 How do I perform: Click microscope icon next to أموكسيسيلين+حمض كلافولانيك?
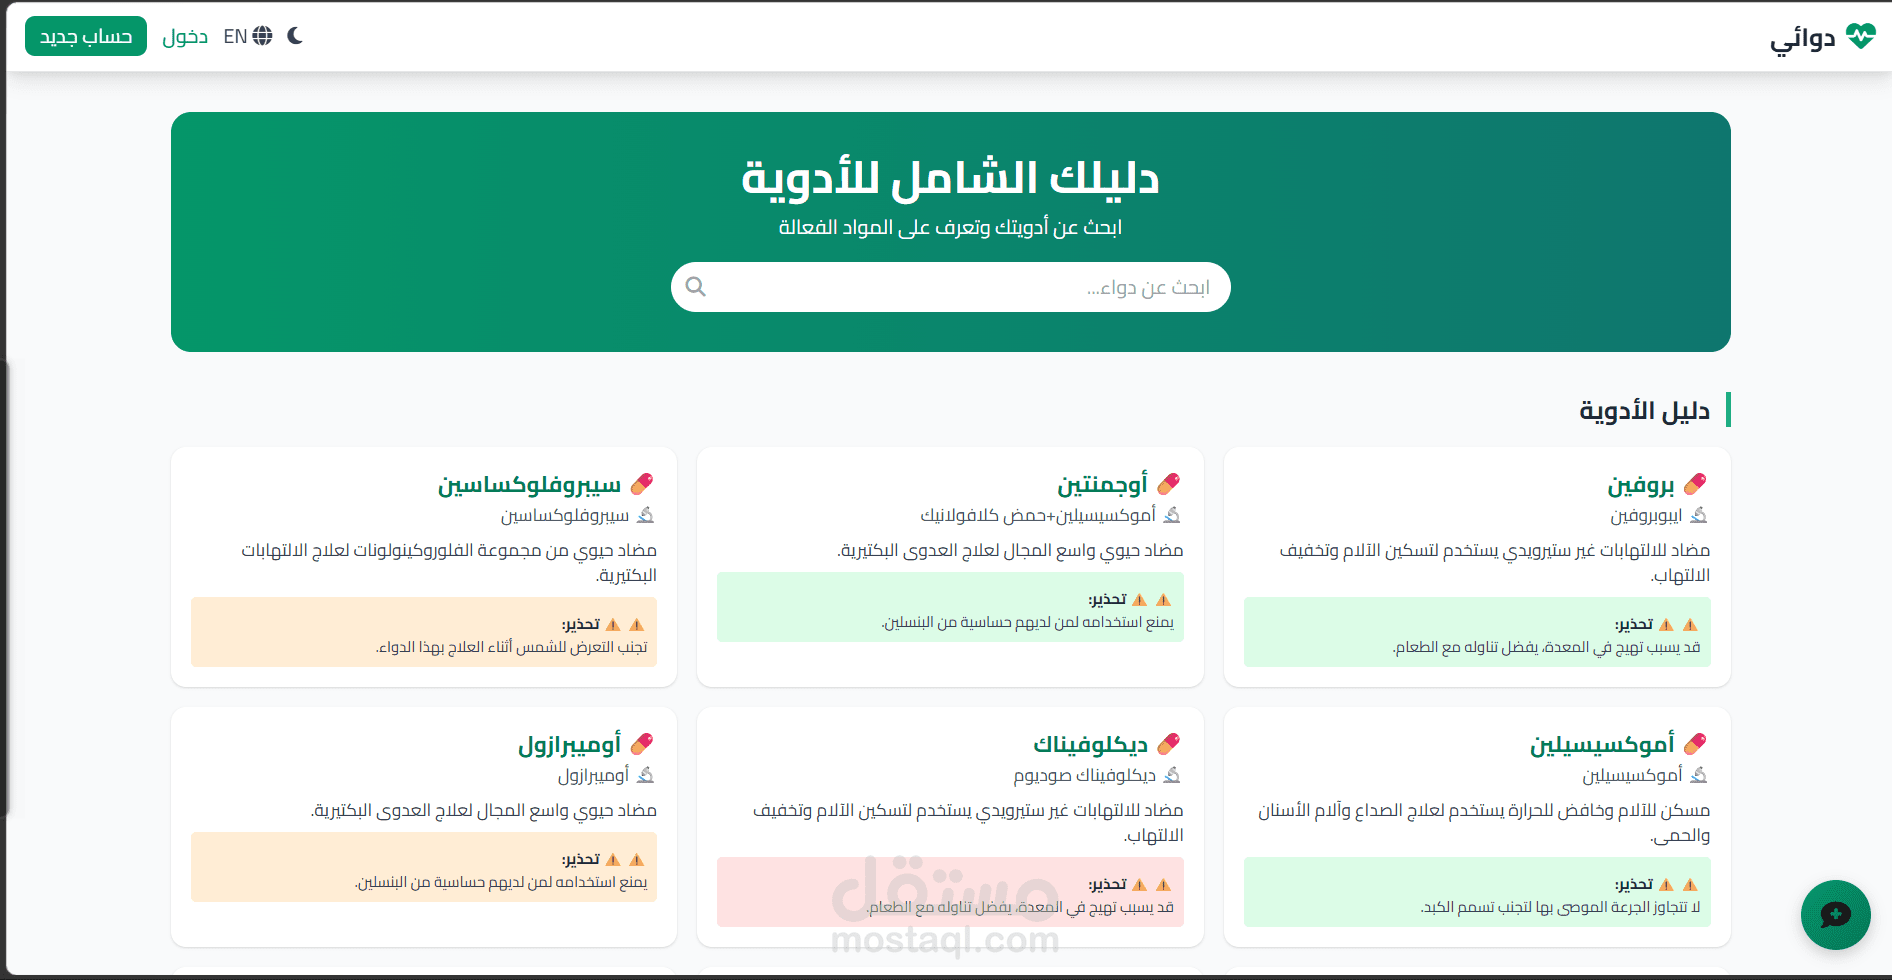click(x=1173, y=515)
